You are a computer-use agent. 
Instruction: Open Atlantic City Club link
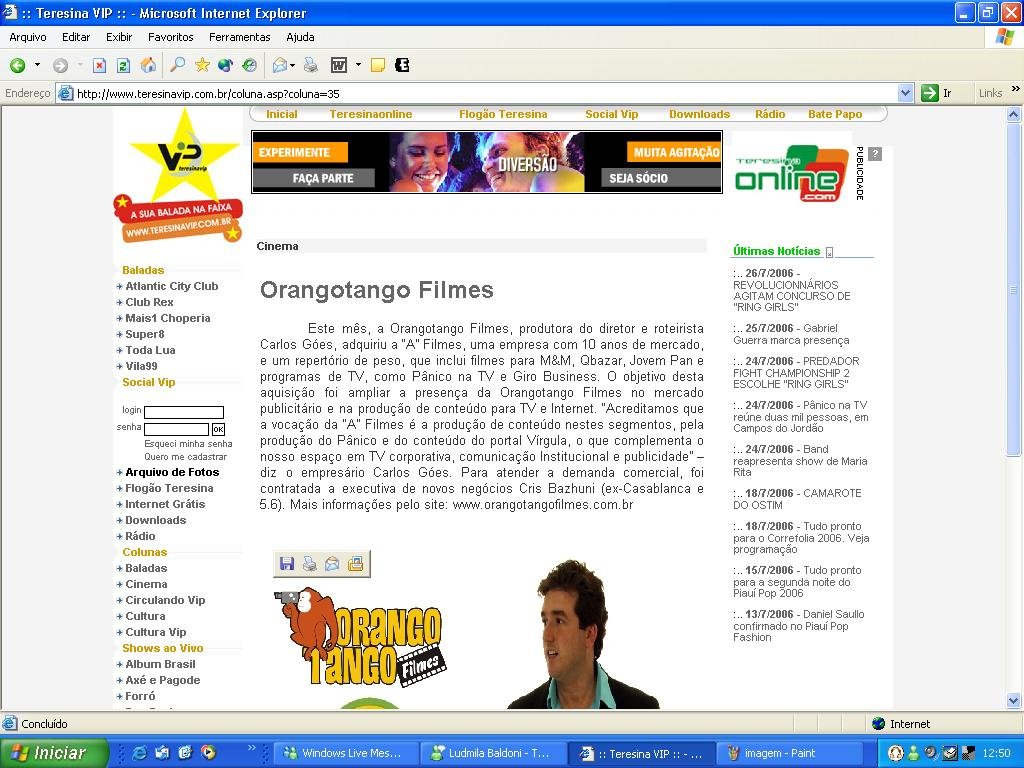[x=172, y=286]
